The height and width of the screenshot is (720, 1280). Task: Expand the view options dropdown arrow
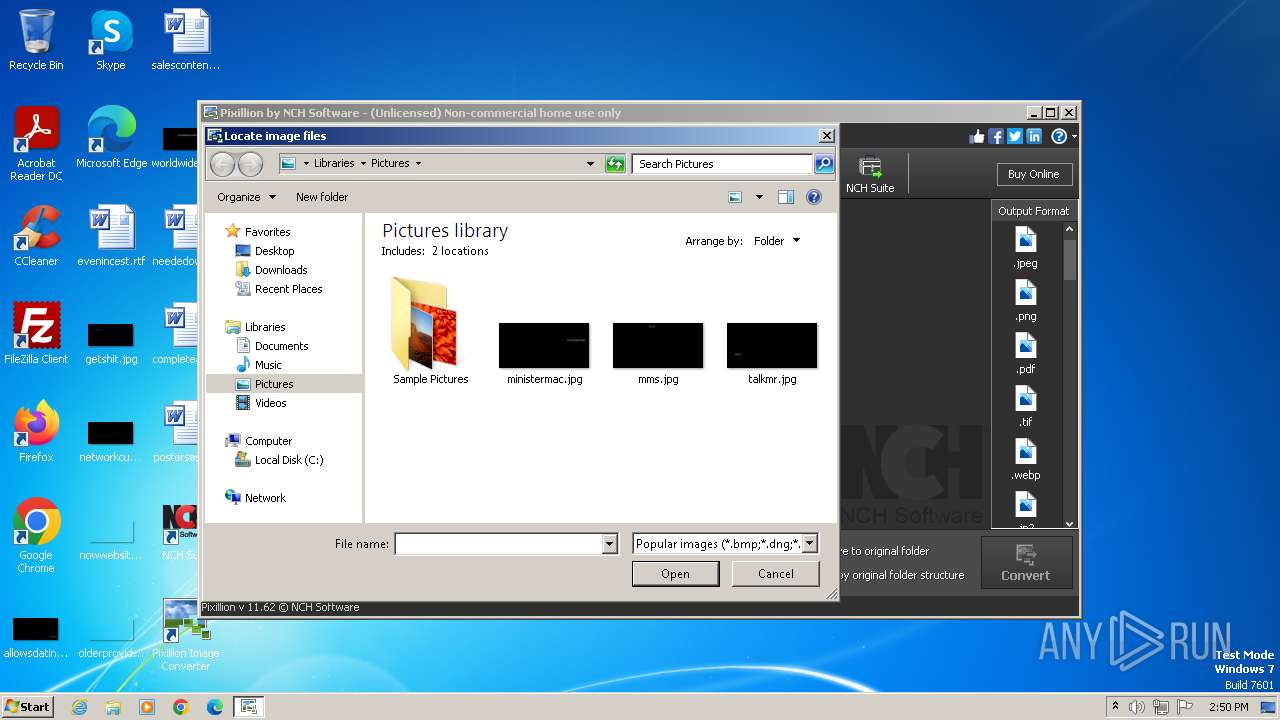click(x=759, y=197)
